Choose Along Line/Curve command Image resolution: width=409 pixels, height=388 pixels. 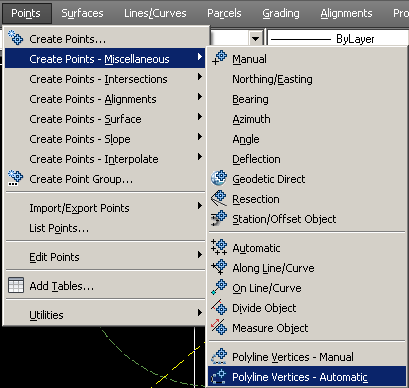[x=307, y=268]
